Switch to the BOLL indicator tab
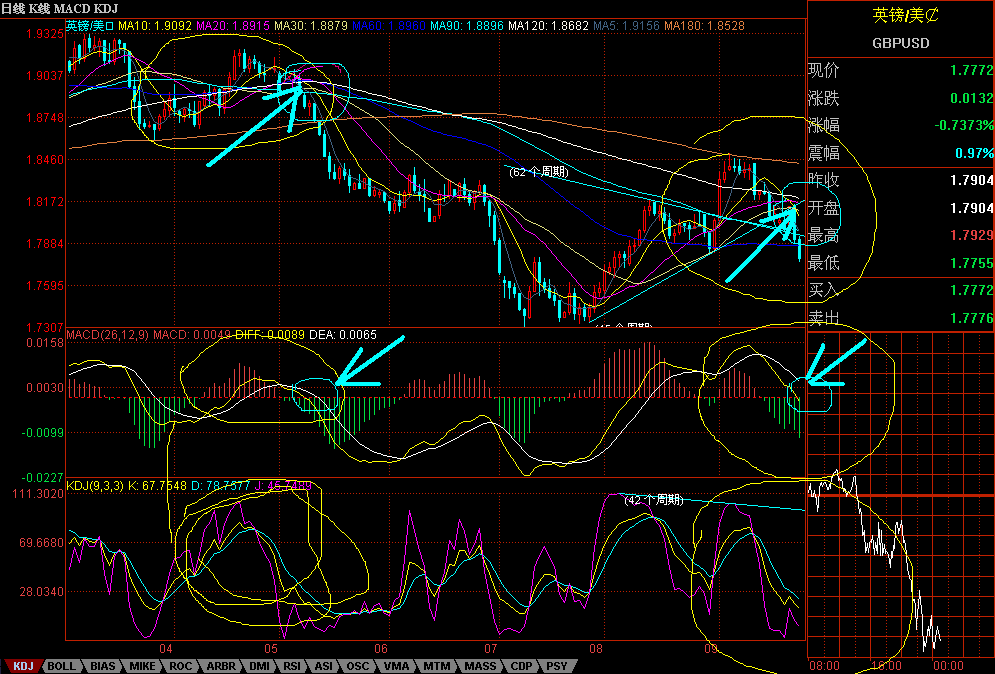Viewport: 995px width, 674px height. pos(62,666)
